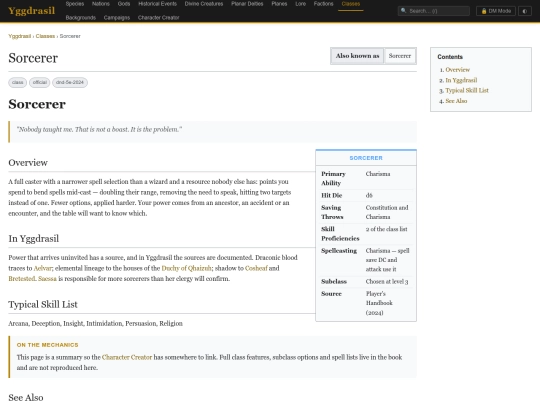Image resolution: width=540 pixels, height=405 pixels.
Task: Click the 'Contents' panel title
Action: point(450,57)
